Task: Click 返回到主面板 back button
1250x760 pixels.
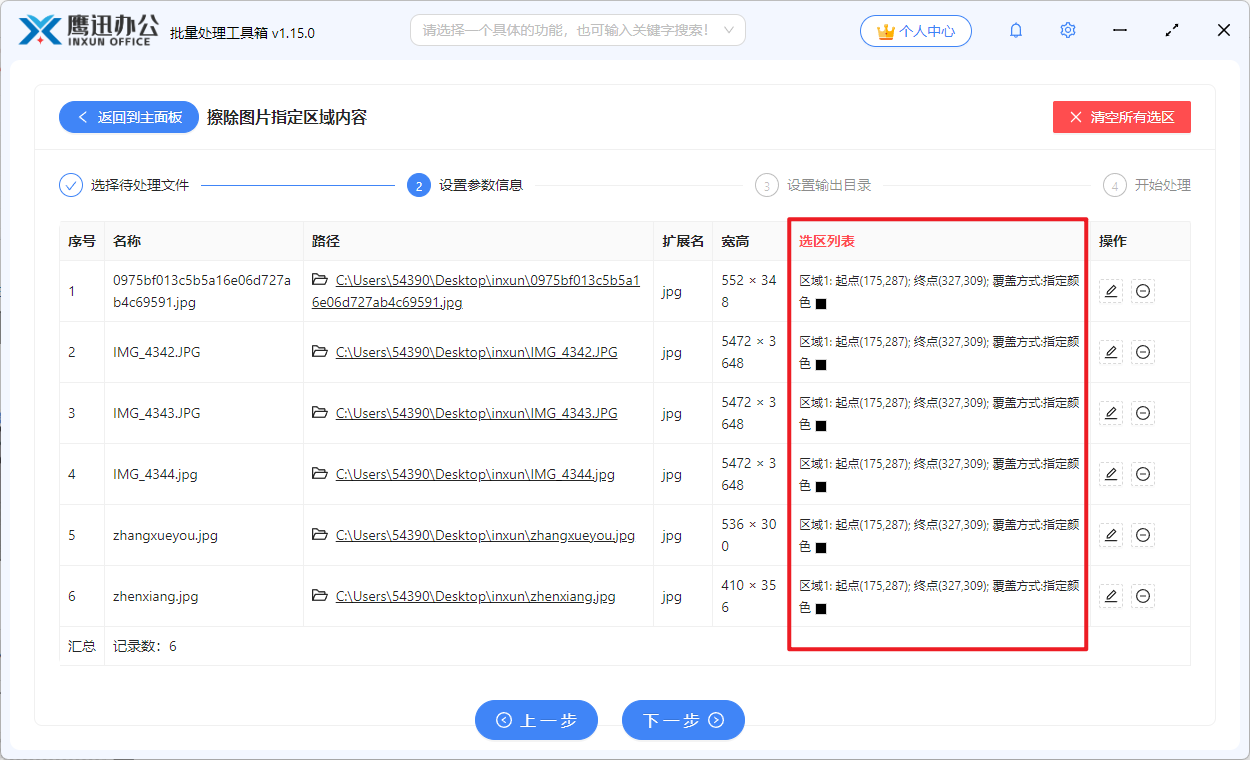Action: (x=128, y=117)
